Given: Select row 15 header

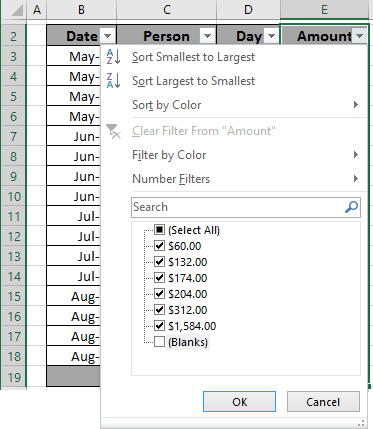Looking at the screenshot, I should click(x=13, y=296).
